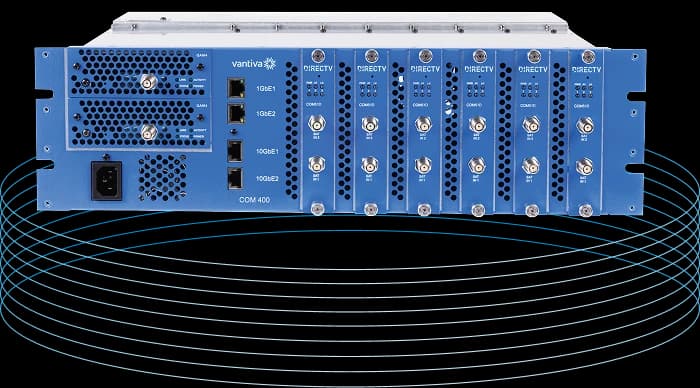The height and width of the screenshot is (388, 700).
Task: Click upper SAT connector on second DIRECTV card
Action: (370, 124)
